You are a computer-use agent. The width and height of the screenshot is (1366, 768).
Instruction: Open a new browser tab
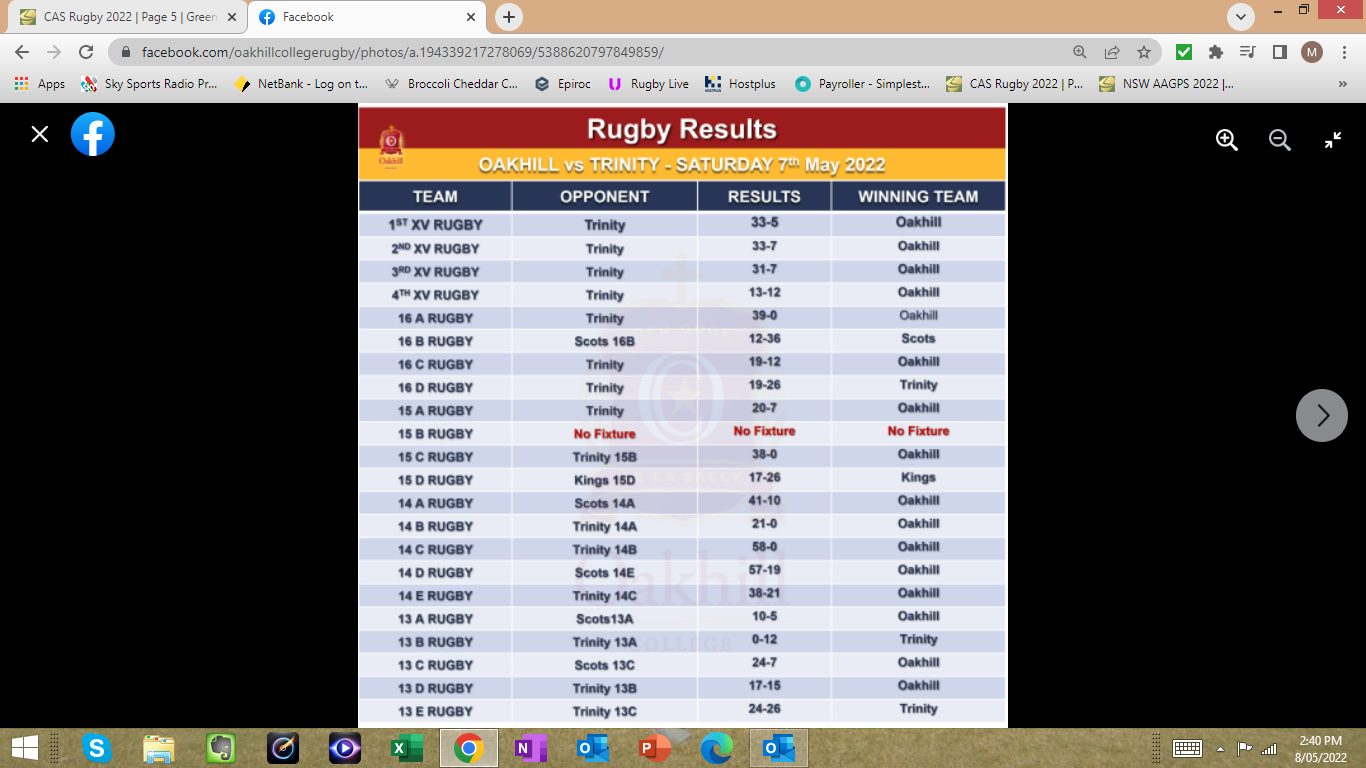(x=509, y=17)
